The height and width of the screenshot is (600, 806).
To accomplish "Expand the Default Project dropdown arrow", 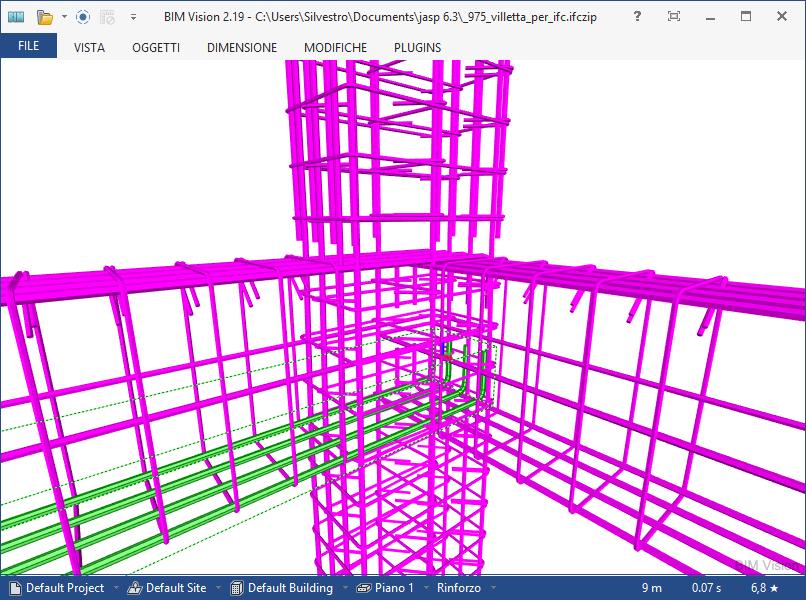I will coord(116,588).
